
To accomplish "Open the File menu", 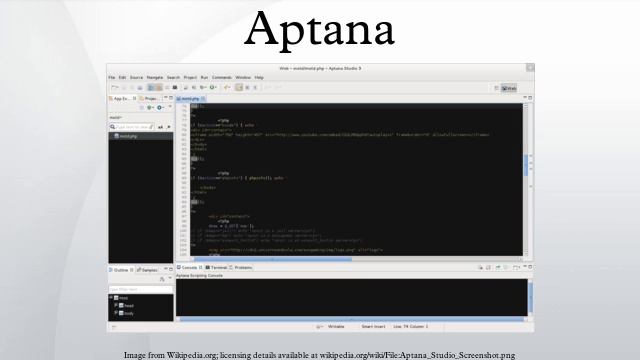I will click(x=112, y=78).
